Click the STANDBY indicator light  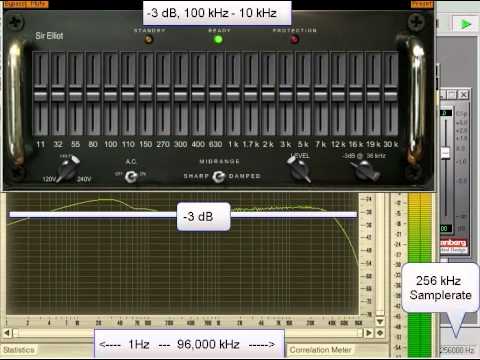148,40
